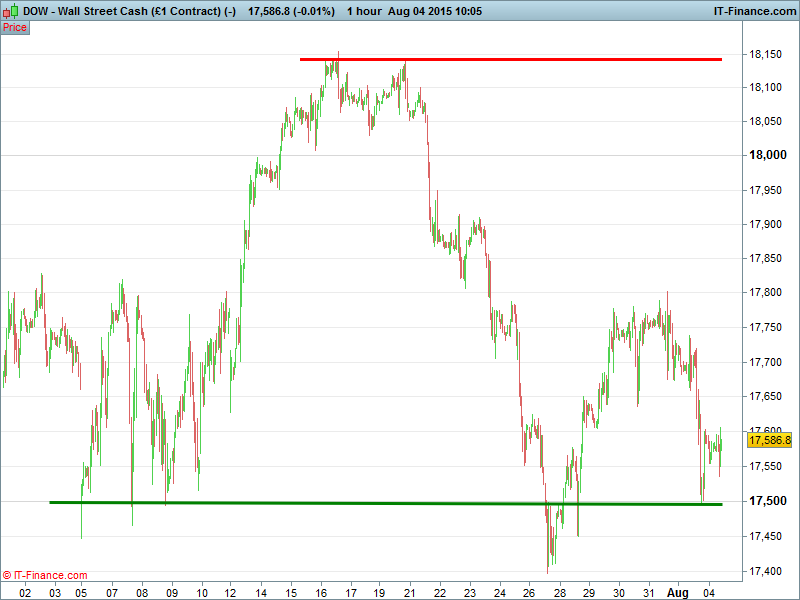This screenshot has width=800, height=600.
Task: Open the © IT-Finance.com link at bottom left
Action: coord(45,575)
